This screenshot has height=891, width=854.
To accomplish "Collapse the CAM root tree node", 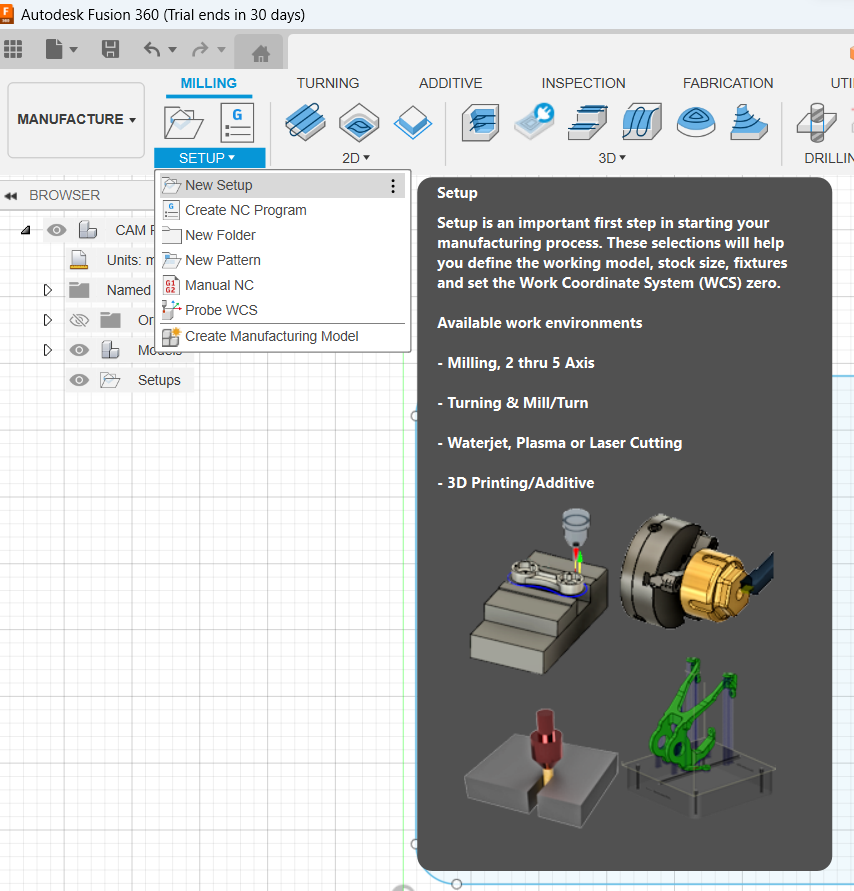I will click(26, 231).
